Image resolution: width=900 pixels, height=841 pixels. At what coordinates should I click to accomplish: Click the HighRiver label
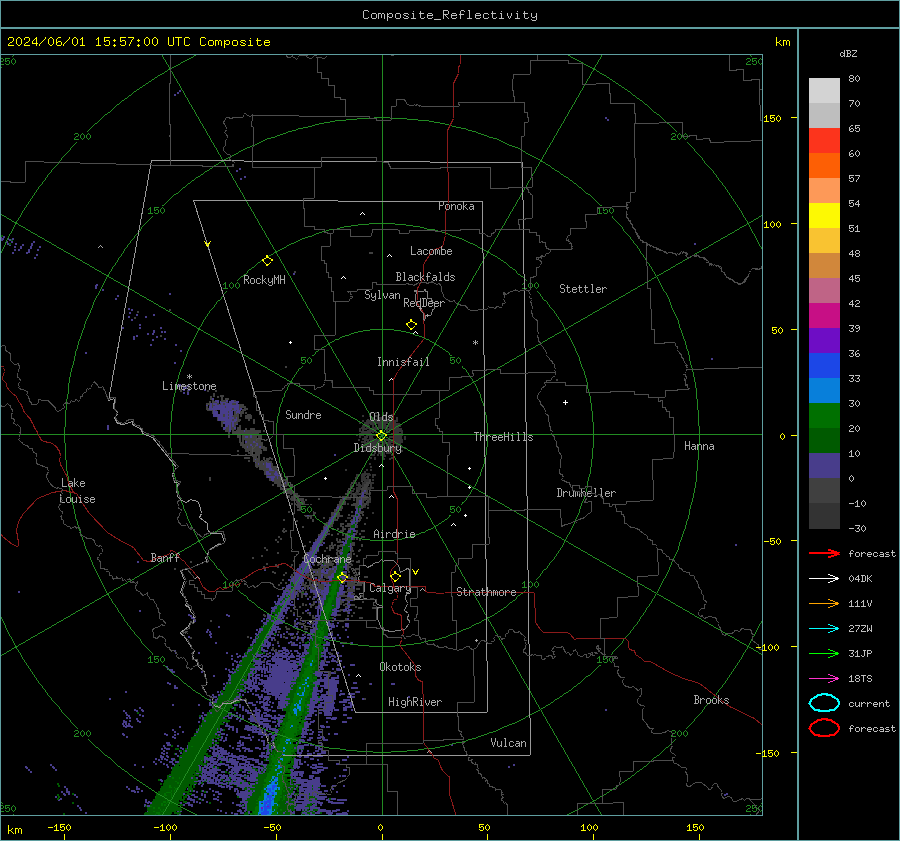click(x=415, y=702)
